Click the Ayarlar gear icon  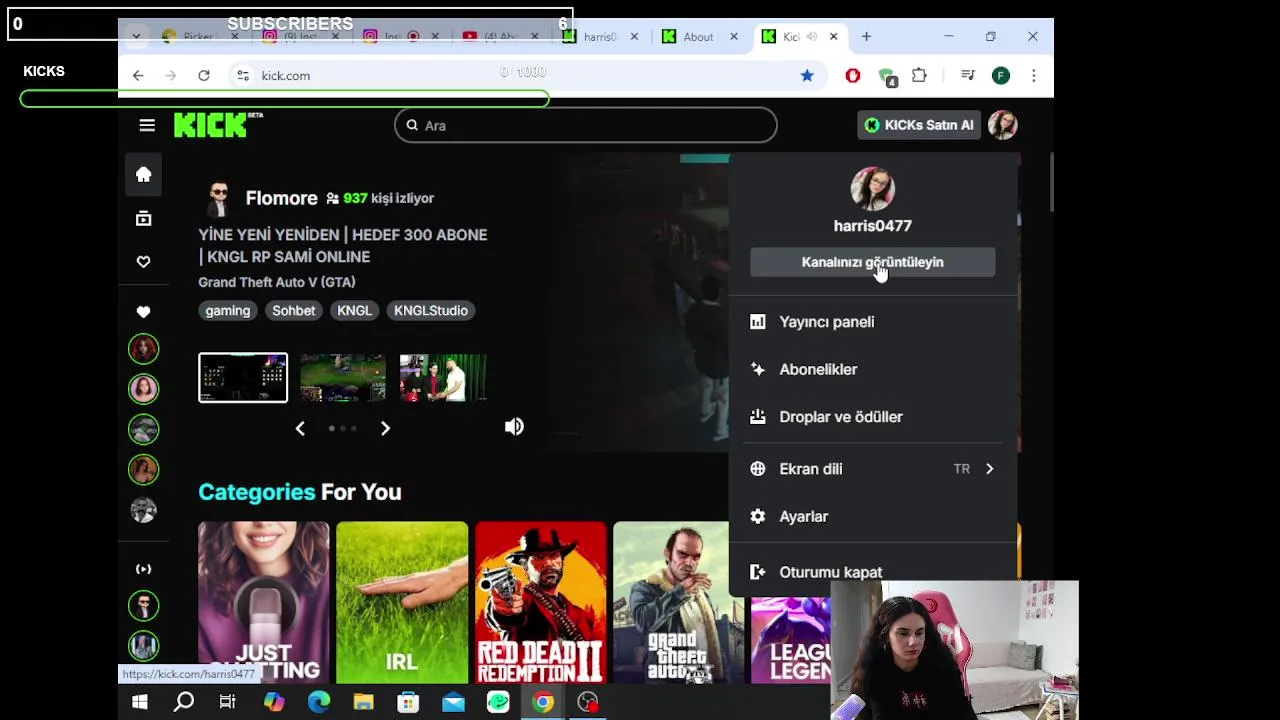[758, 516]
